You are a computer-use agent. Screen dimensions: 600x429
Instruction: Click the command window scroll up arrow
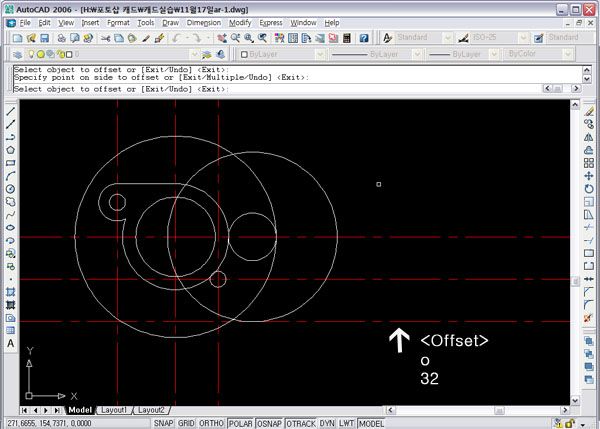point(587,70)
